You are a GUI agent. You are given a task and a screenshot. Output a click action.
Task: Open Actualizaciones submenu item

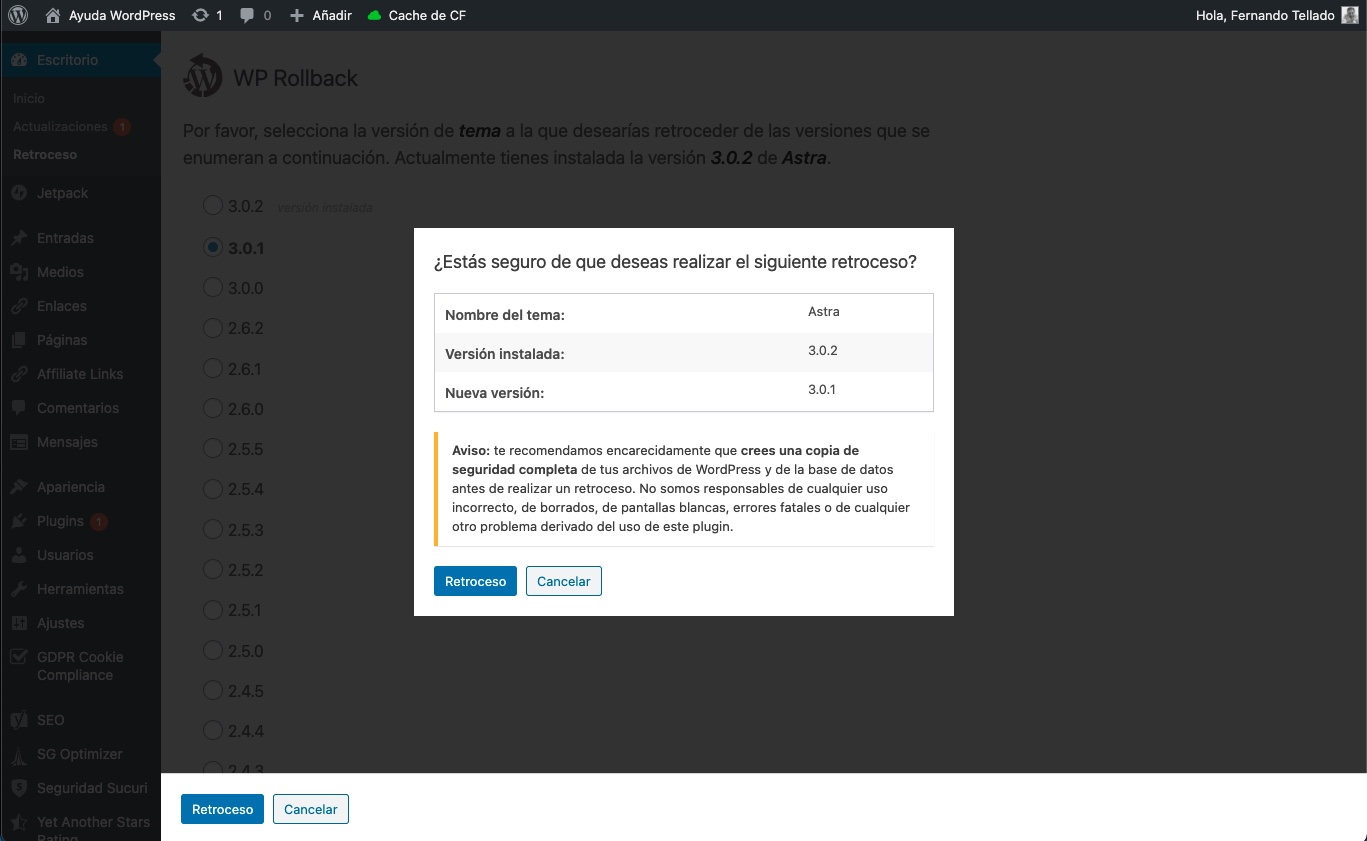[60, 127]
